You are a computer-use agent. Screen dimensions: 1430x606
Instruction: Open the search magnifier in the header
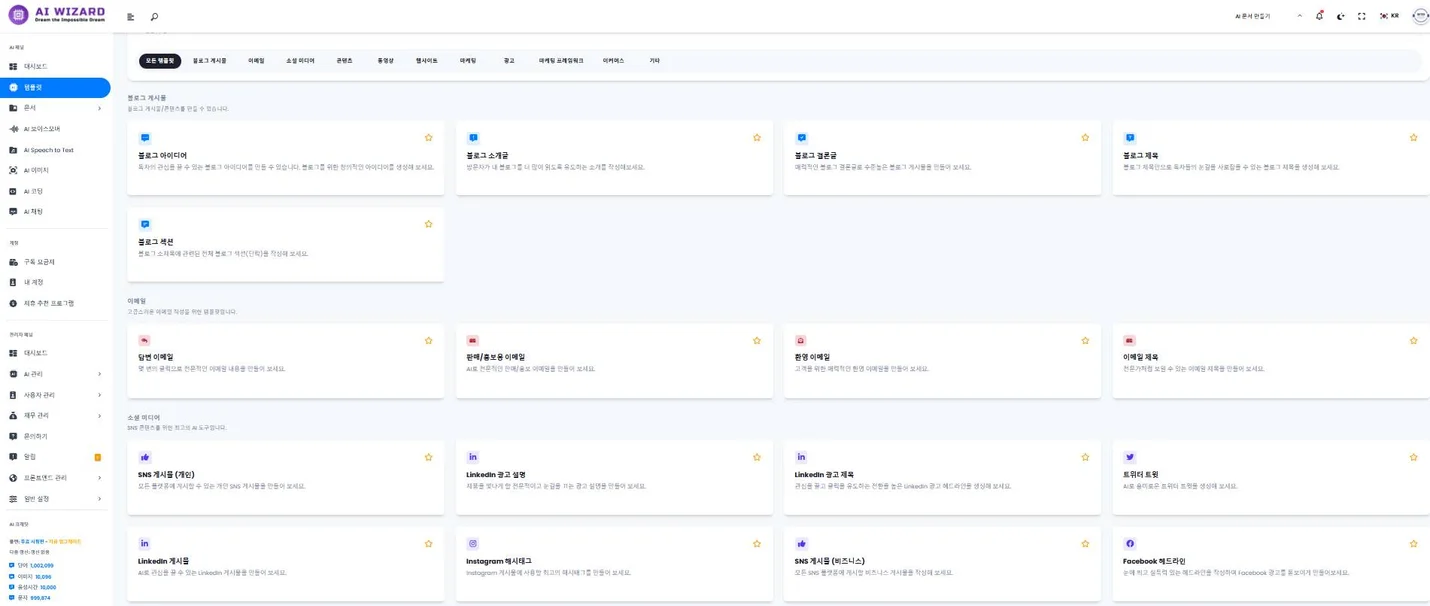(154, 17)
